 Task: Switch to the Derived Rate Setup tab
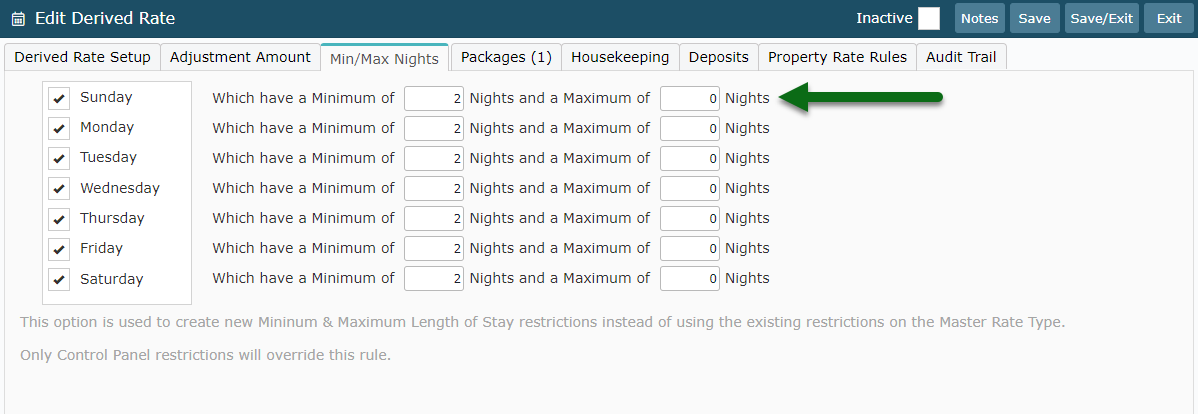(x=83, y=57)
